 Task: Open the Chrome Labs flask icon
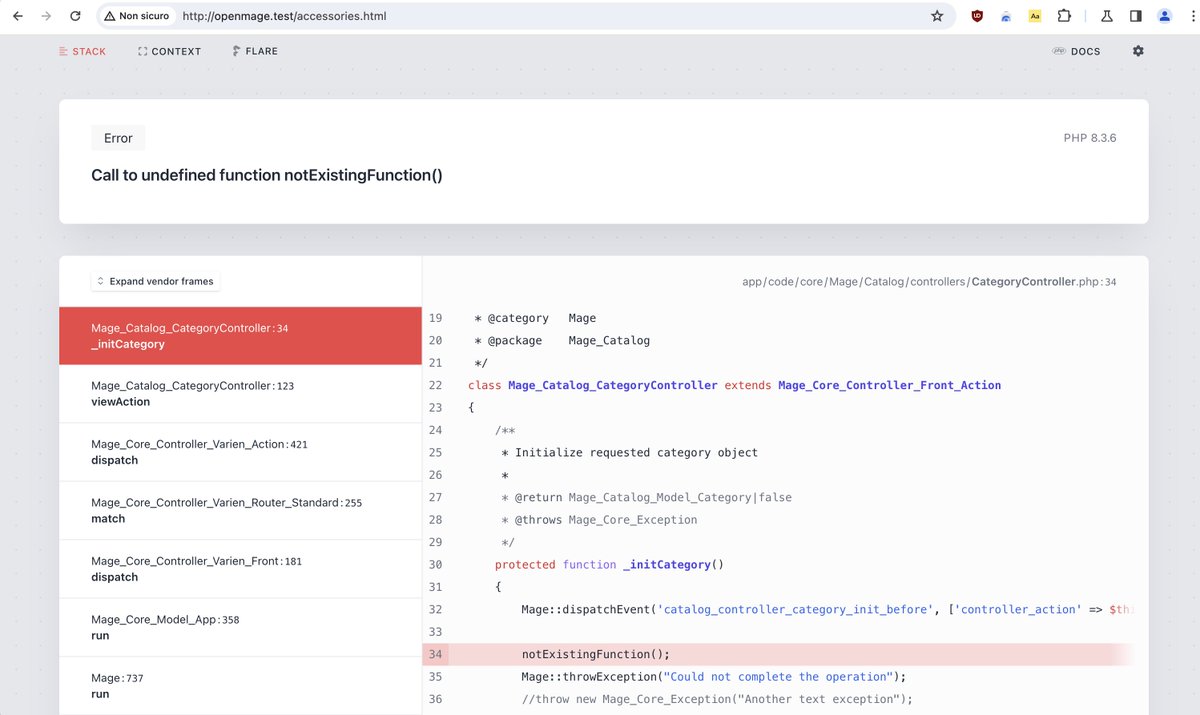(x=1107, y=16)
